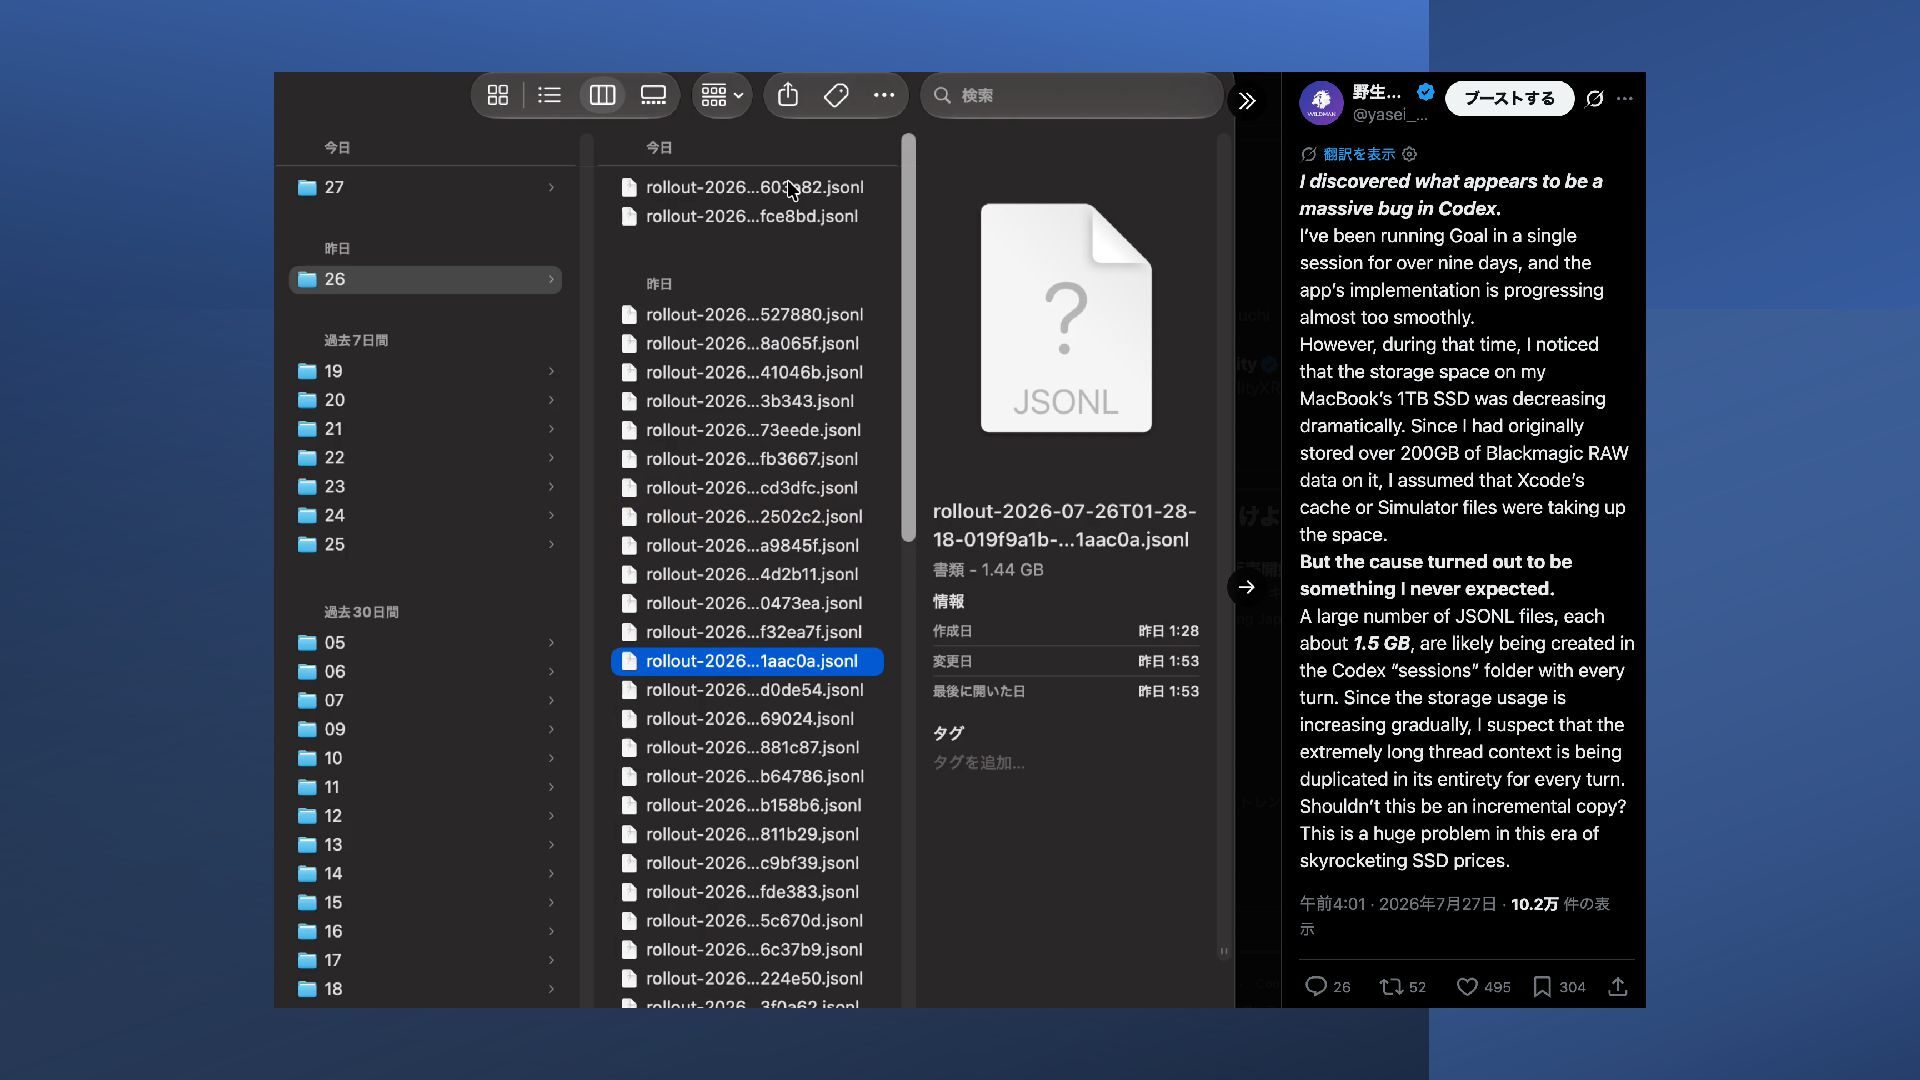Click the next-image arrow button
The width and height of the screenshot is (1920, 1080).
pos(1246,587)
